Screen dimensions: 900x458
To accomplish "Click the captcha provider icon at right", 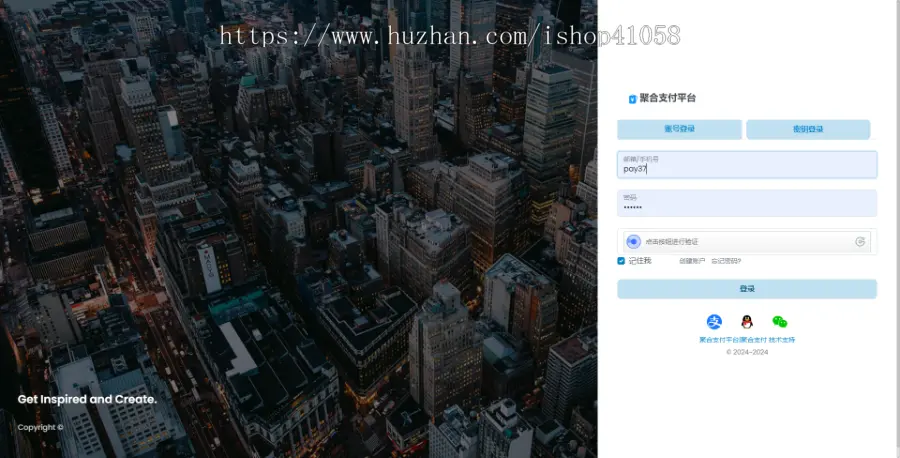I will coord(860,241).
